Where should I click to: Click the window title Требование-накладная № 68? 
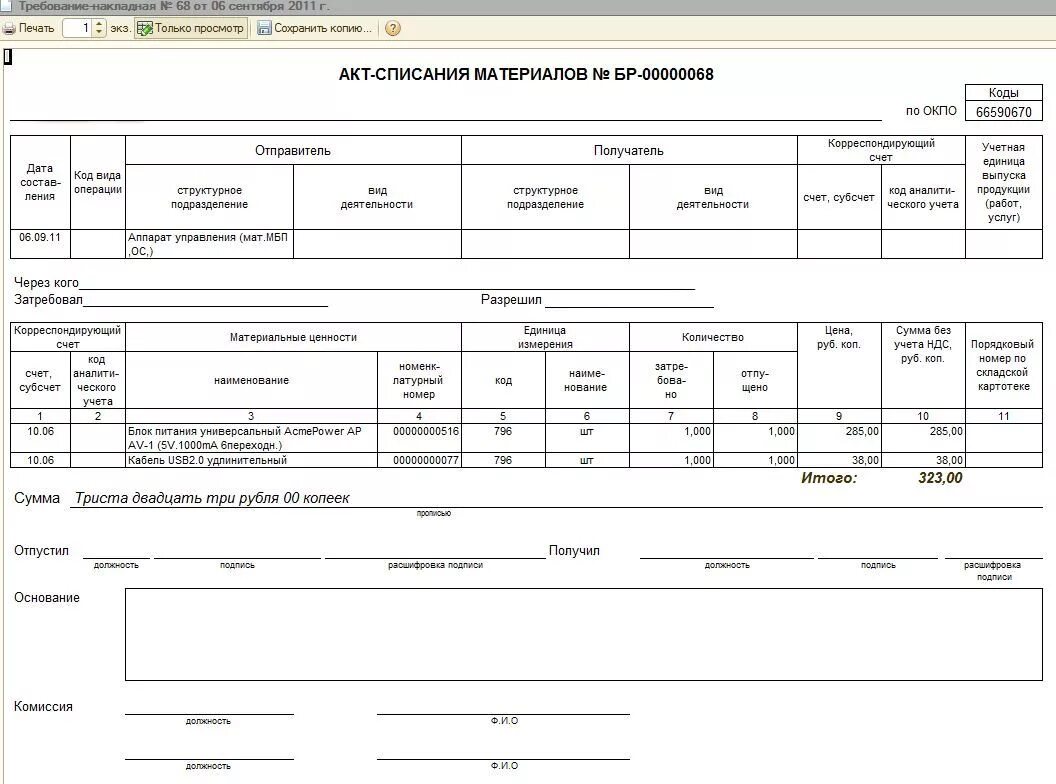(x=174, y=7)
